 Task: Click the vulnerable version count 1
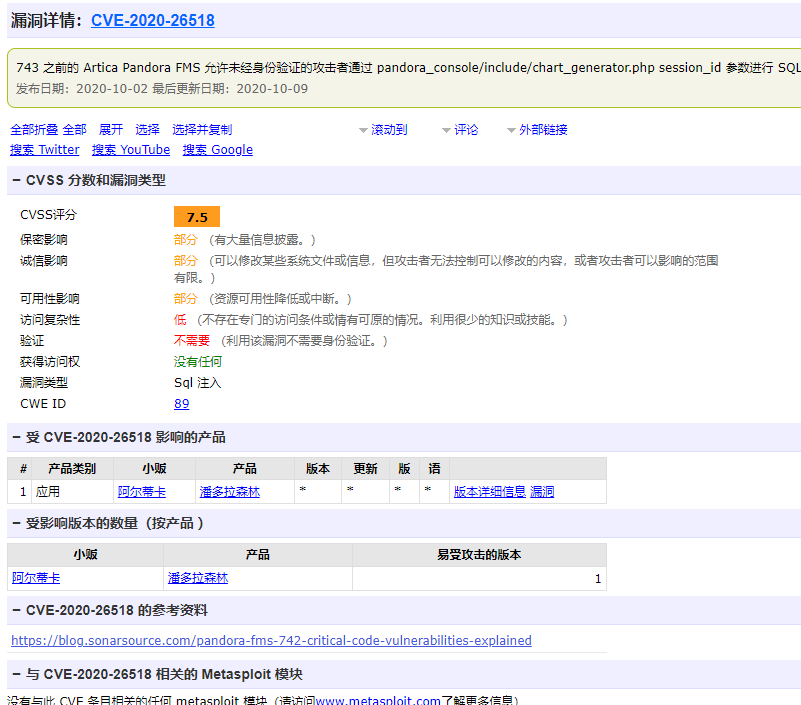598,578
